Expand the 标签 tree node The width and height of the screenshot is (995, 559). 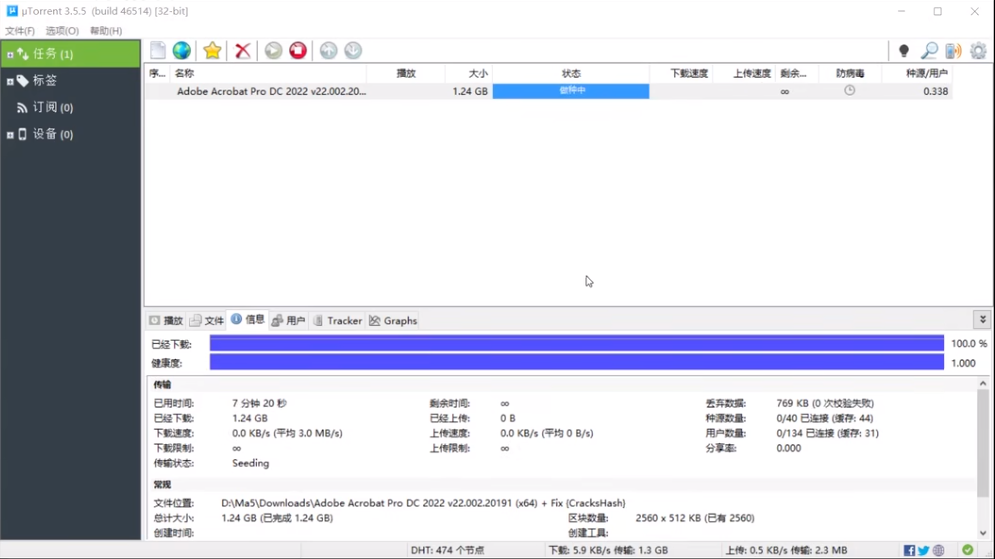(x=10, y=81)
